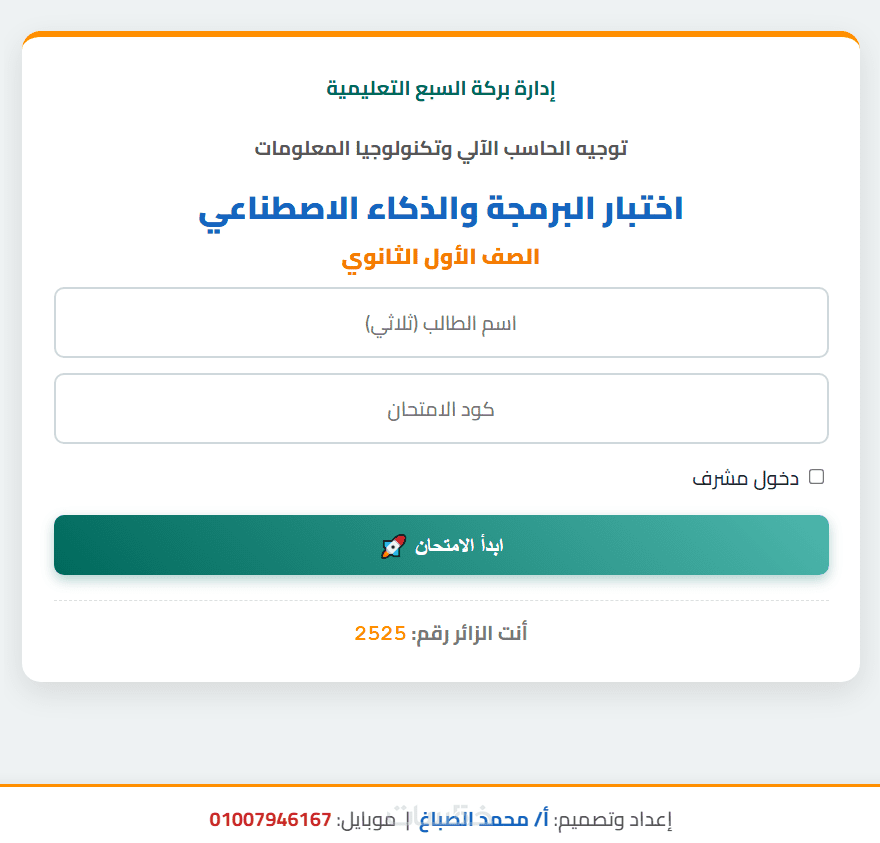The height and width of the screenshot is (843, 880).
Task: Click توجيه الحاسب الآلي وتكنولوجيا المعلومات subtitle
Action: click(x=441, y=149)
